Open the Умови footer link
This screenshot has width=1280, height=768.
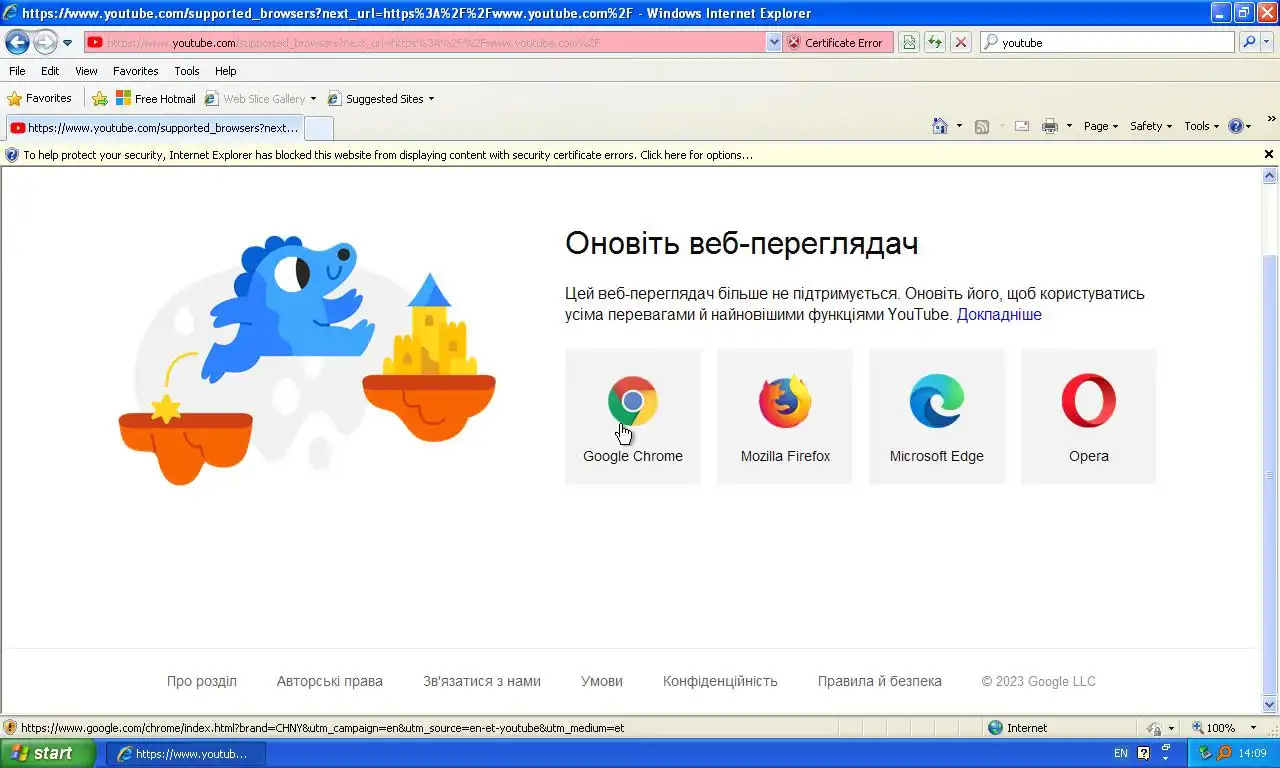(602, 681)
